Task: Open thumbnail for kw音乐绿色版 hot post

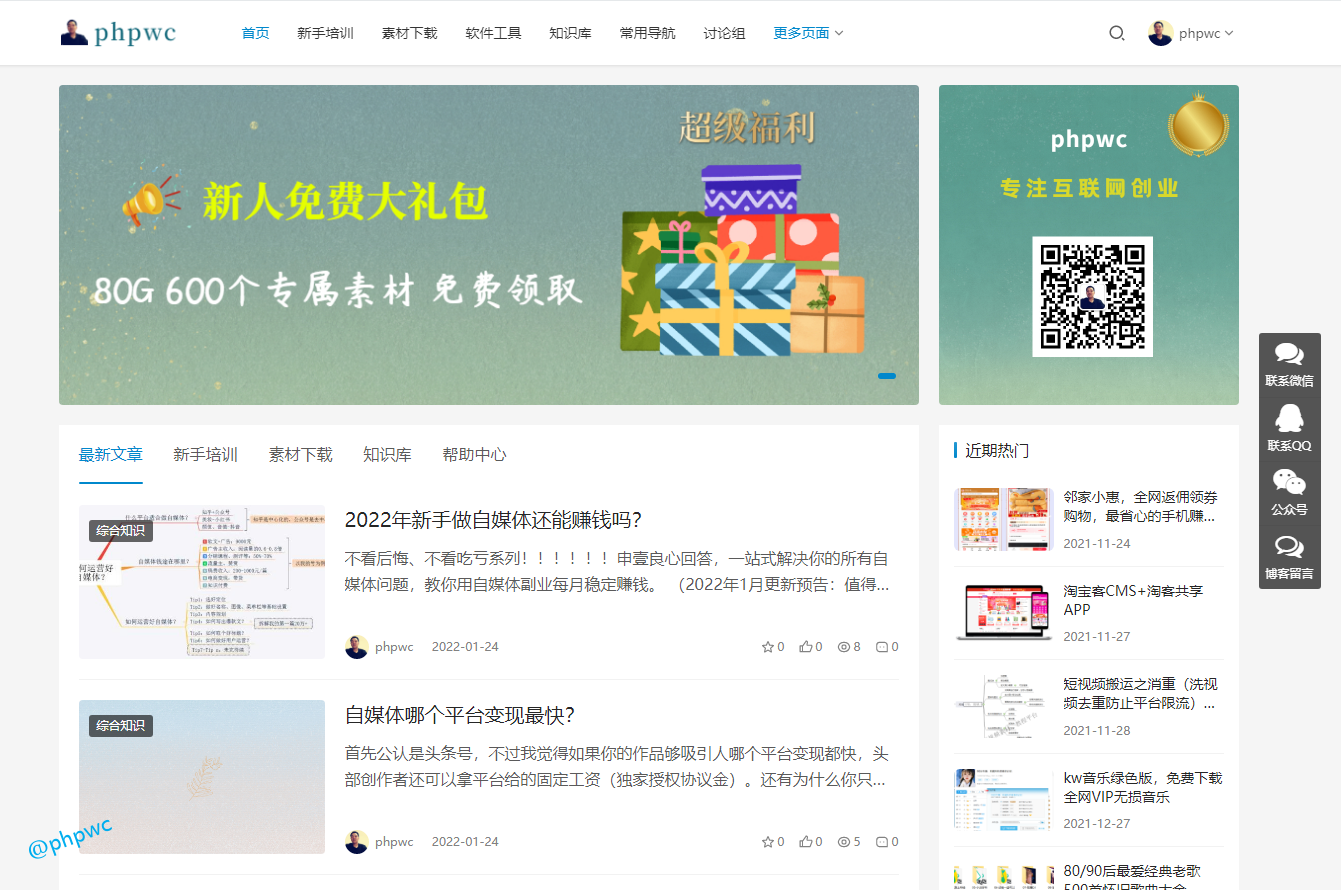Action: tap(1004, 800)
